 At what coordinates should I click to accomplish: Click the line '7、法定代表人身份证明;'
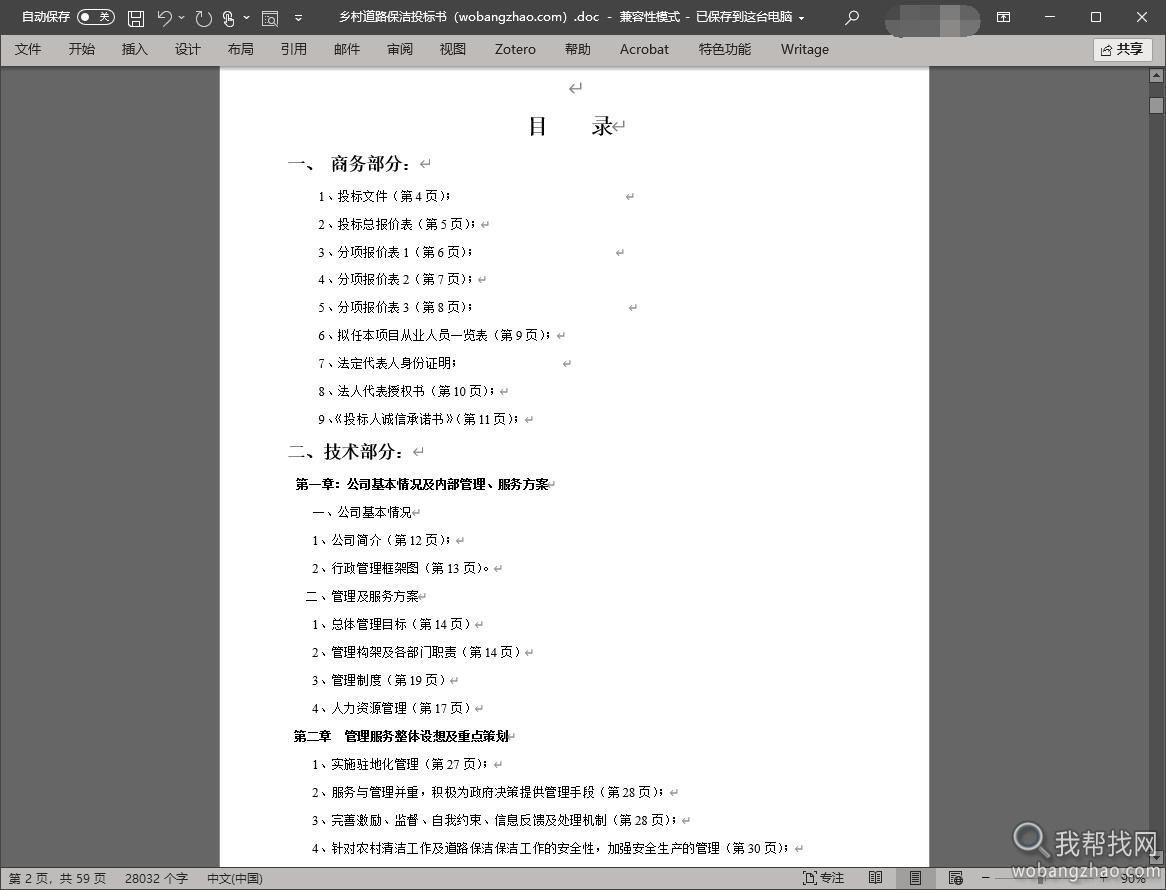click(387, 363)
